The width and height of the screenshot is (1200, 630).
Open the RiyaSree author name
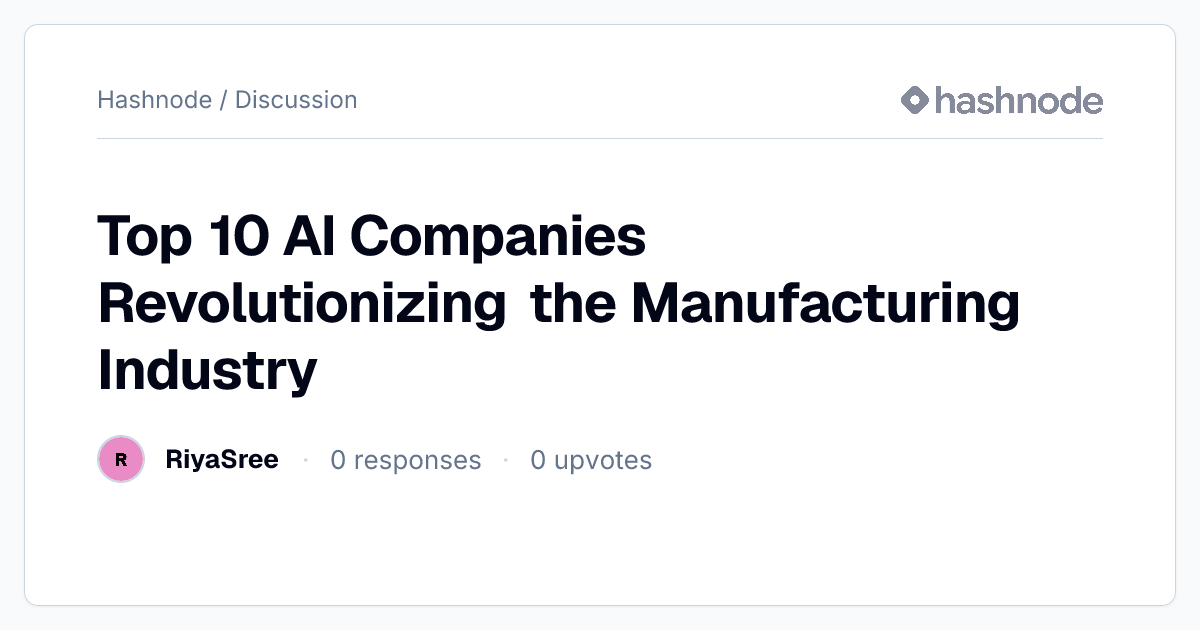[222, 460]
